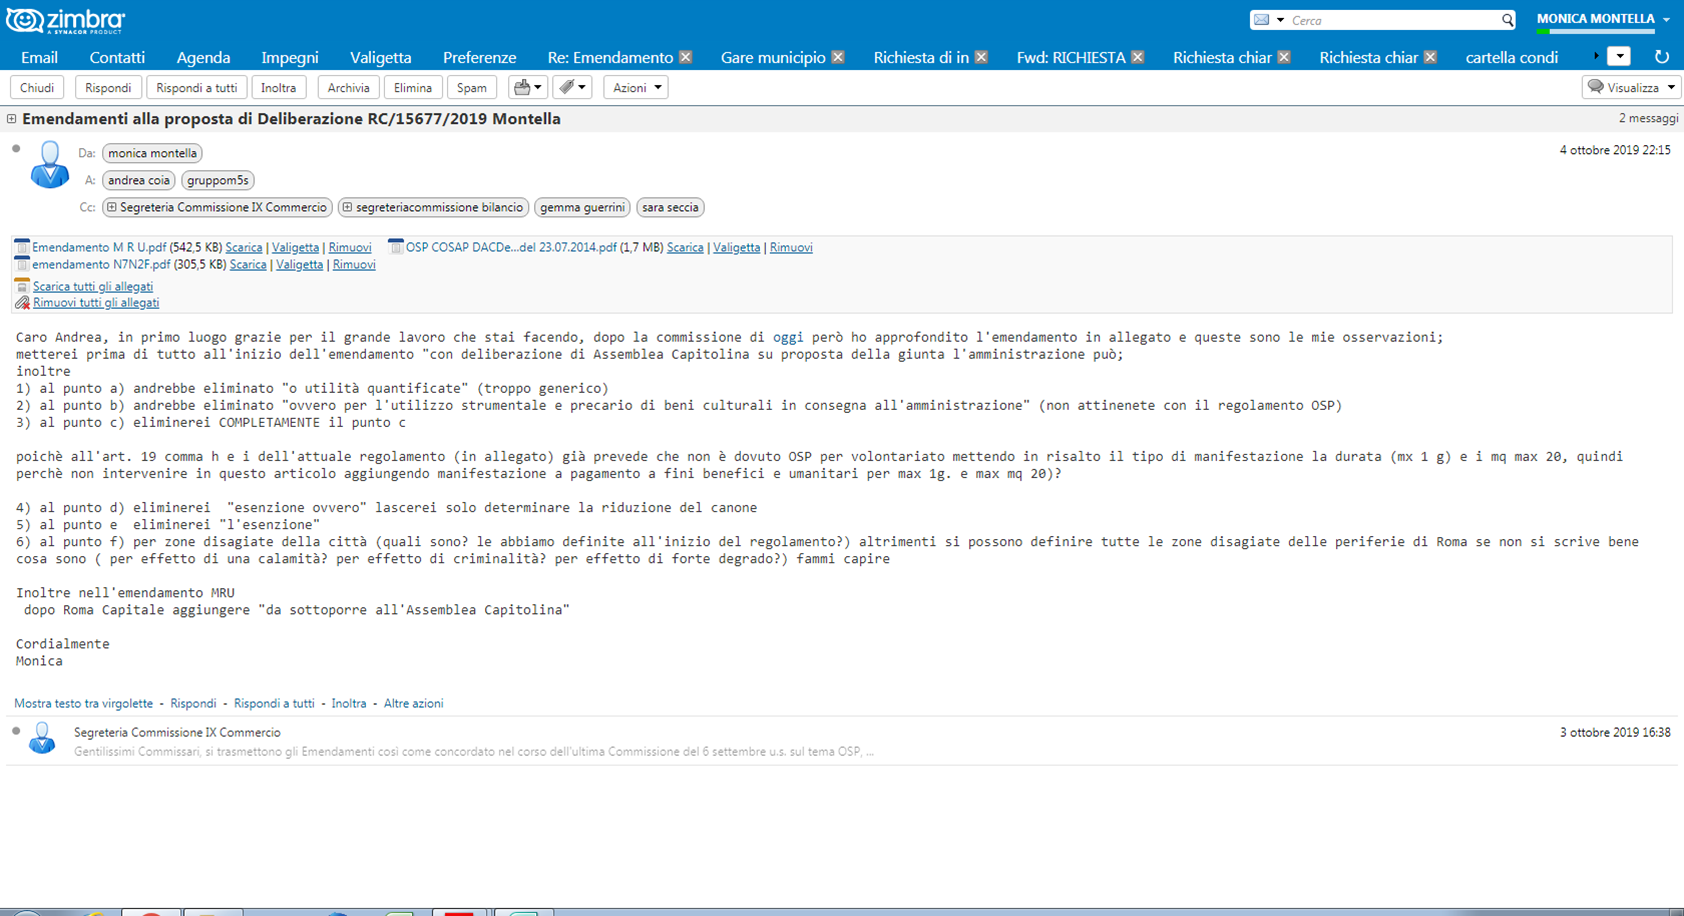Click the Elimina button
Viewport: 1684px width, 916px height.
pos(412,88)
